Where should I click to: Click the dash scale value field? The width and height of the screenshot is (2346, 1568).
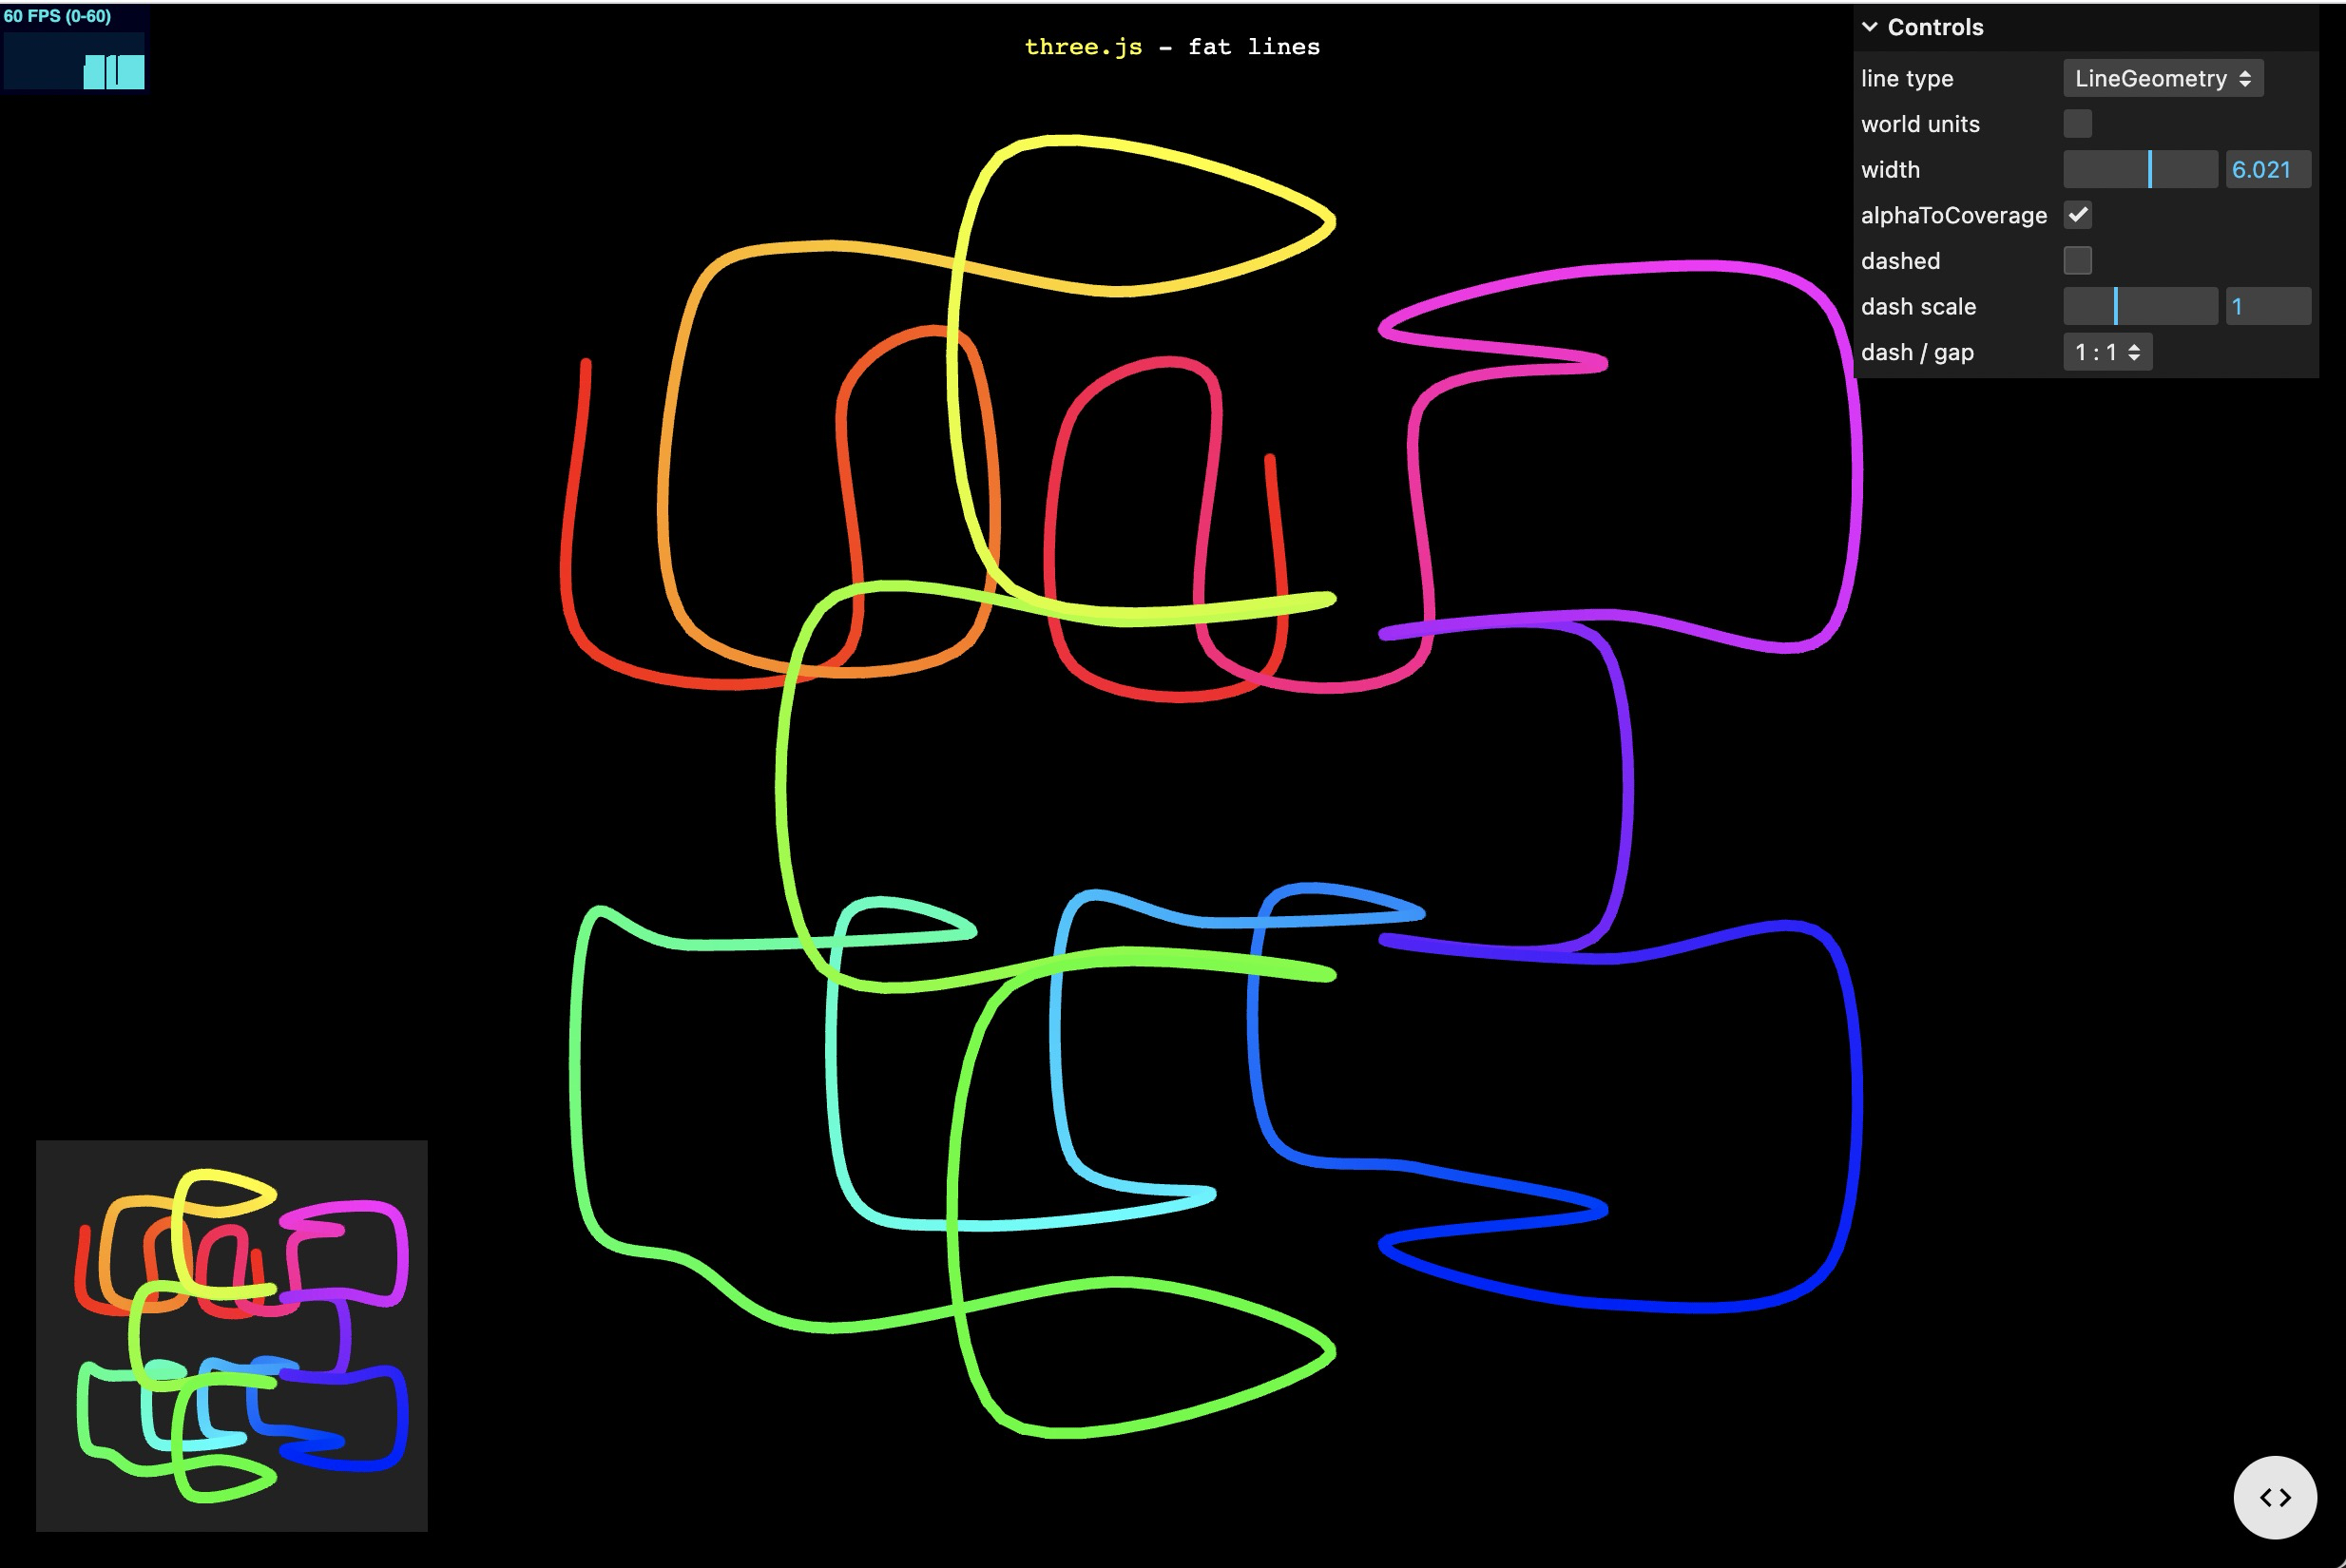(x=2266, y=307)
